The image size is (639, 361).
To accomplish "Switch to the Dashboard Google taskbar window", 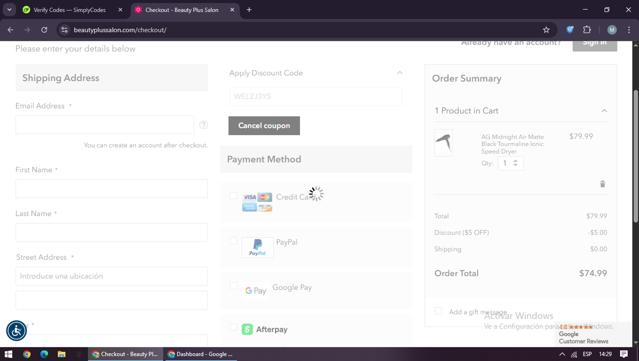I will pyautogui.click(x=201, y=354).
